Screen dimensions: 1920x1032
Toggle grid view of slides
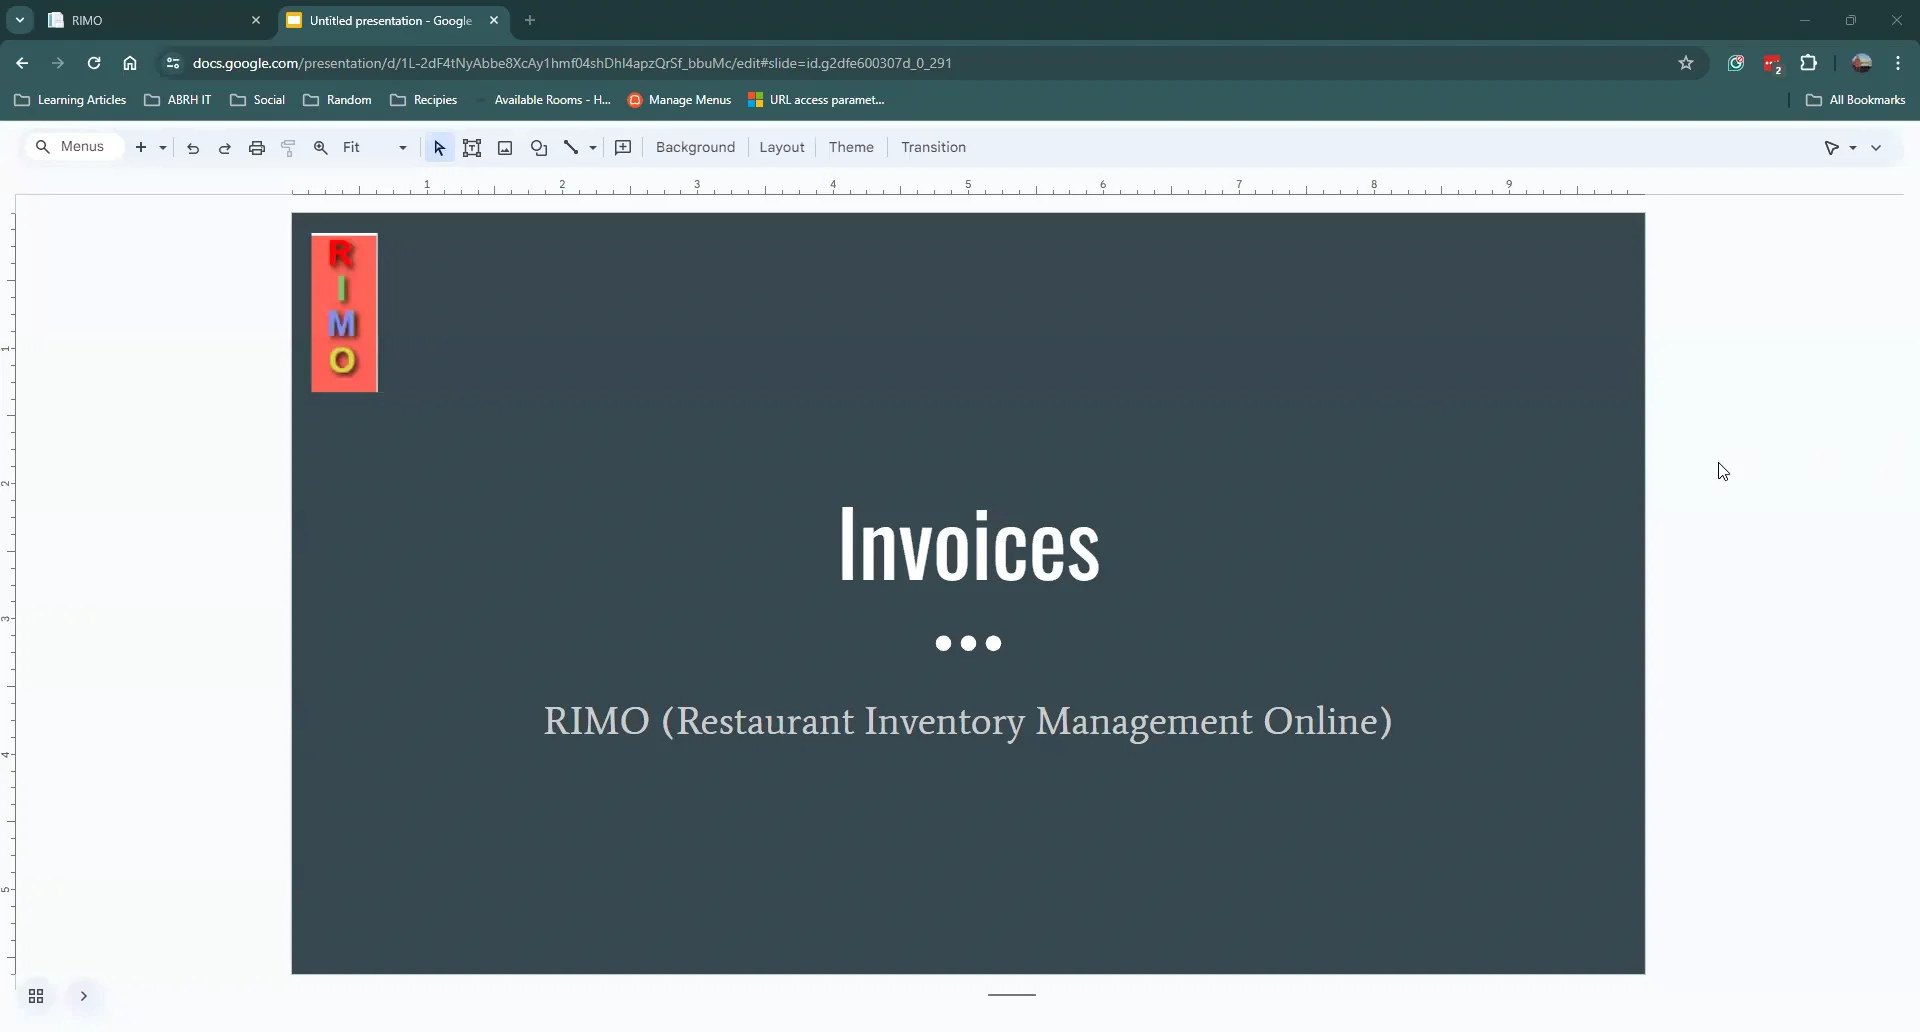[x=36, y=996]
